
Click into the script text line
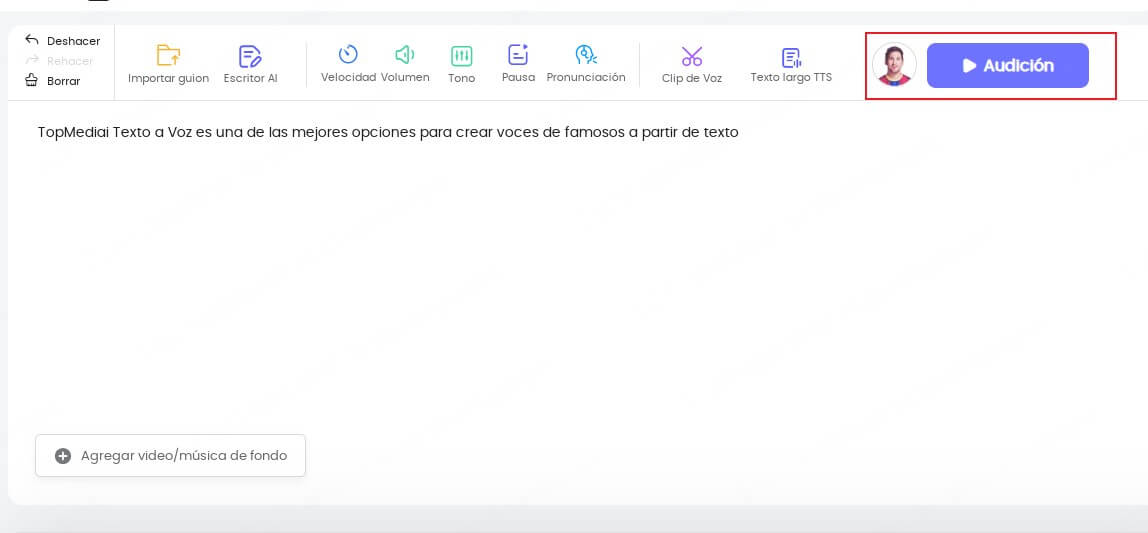[388, 133]
